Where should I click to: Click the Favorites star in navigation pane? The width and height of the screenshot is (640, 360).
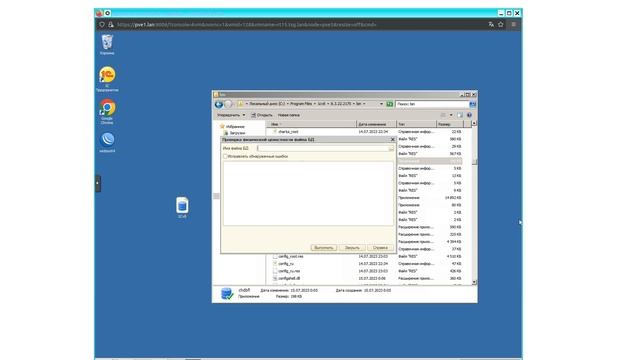222,127
